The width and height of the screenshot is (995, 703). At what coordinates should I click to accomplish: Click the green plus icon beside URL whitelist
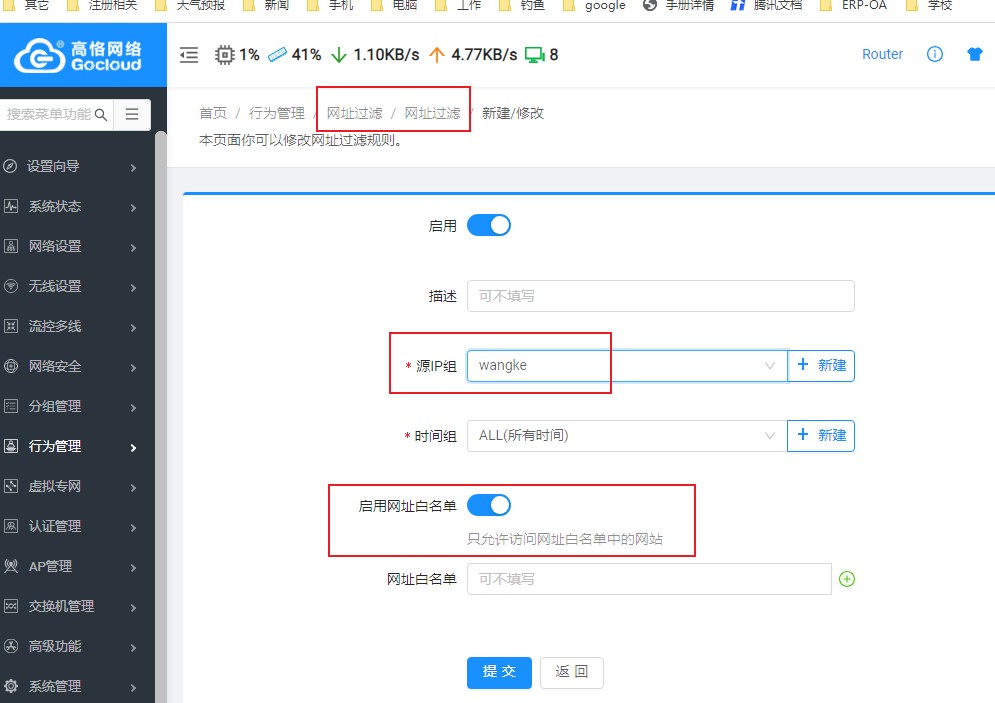(847, 579)
